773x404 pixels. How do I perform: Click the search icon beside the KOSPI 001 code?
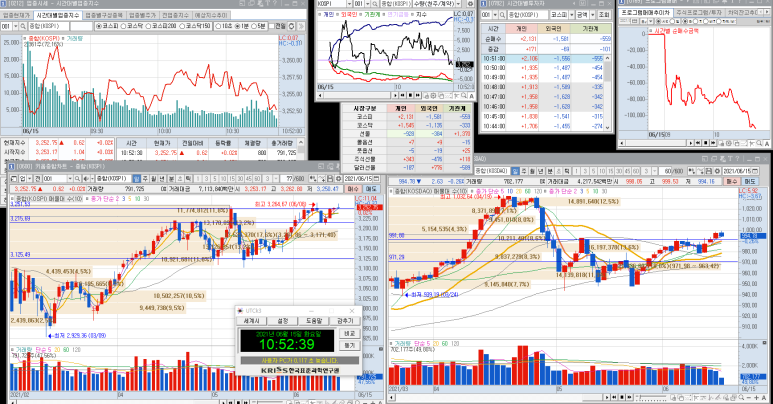pyautogui.click(x=374, y=4)
